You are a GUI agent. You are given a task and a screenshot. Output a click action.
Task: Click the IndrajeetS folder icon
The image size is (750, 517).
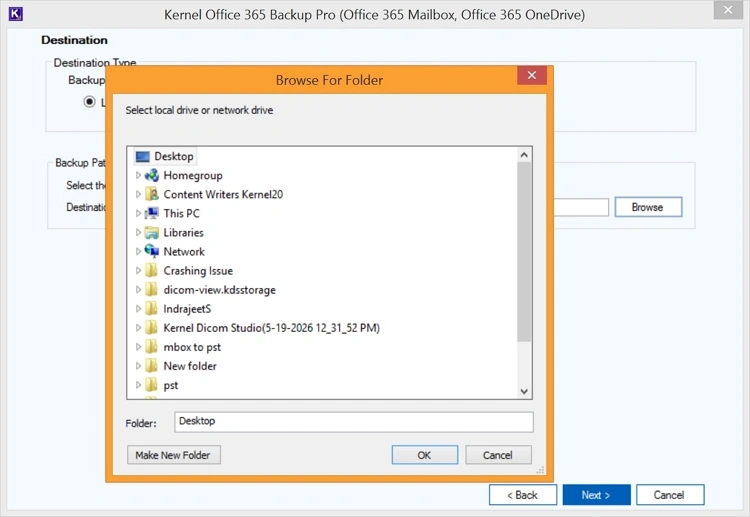pyautogui.click(x=151, y=308)
